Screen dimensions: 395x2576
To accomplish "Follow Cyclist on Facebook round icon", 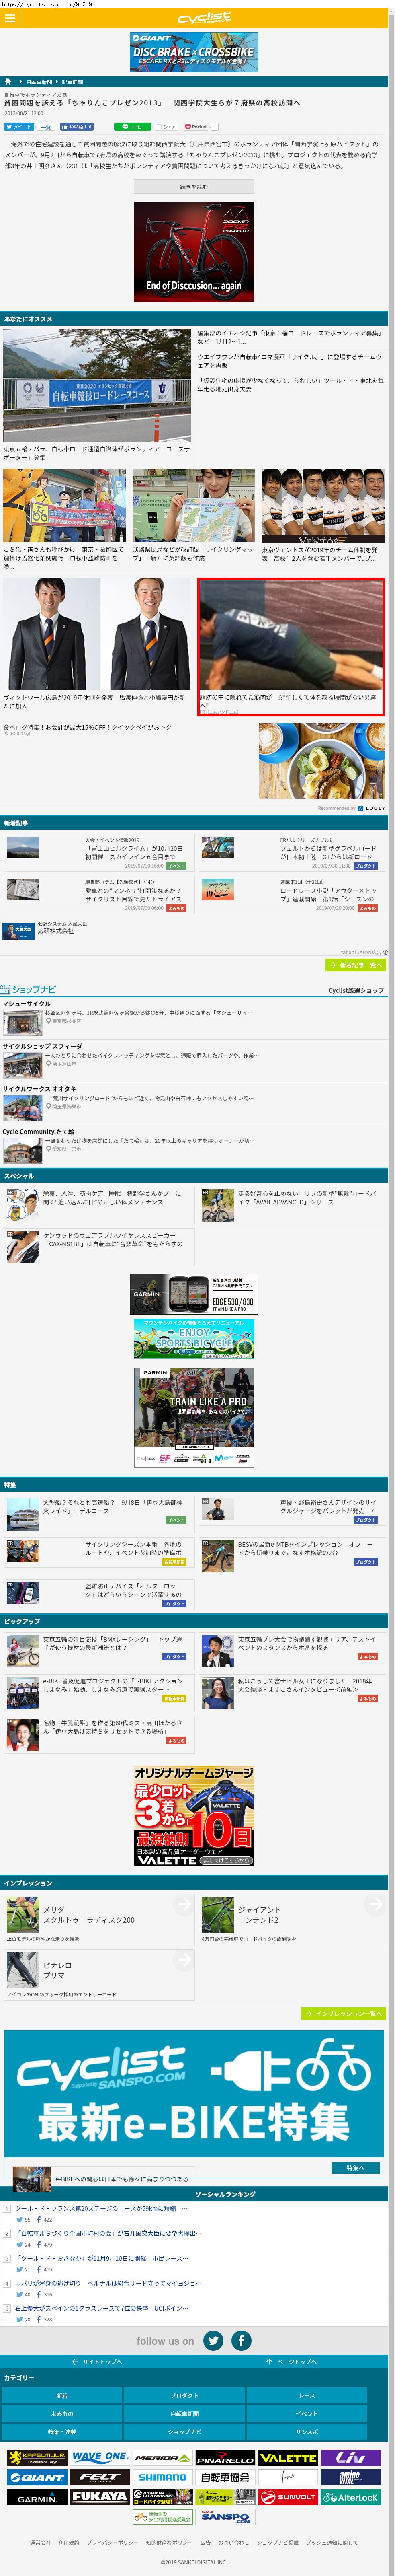I will click(241, 2340).
